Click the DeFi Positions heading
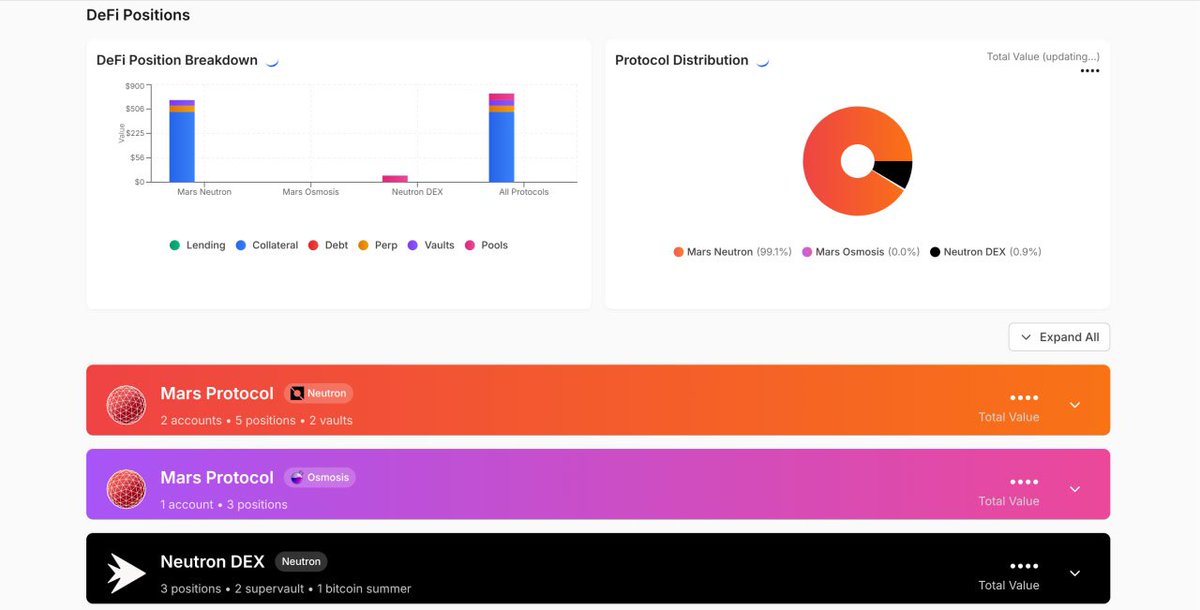This screenshot has height=610, width=1200. [x=138, y=15]
